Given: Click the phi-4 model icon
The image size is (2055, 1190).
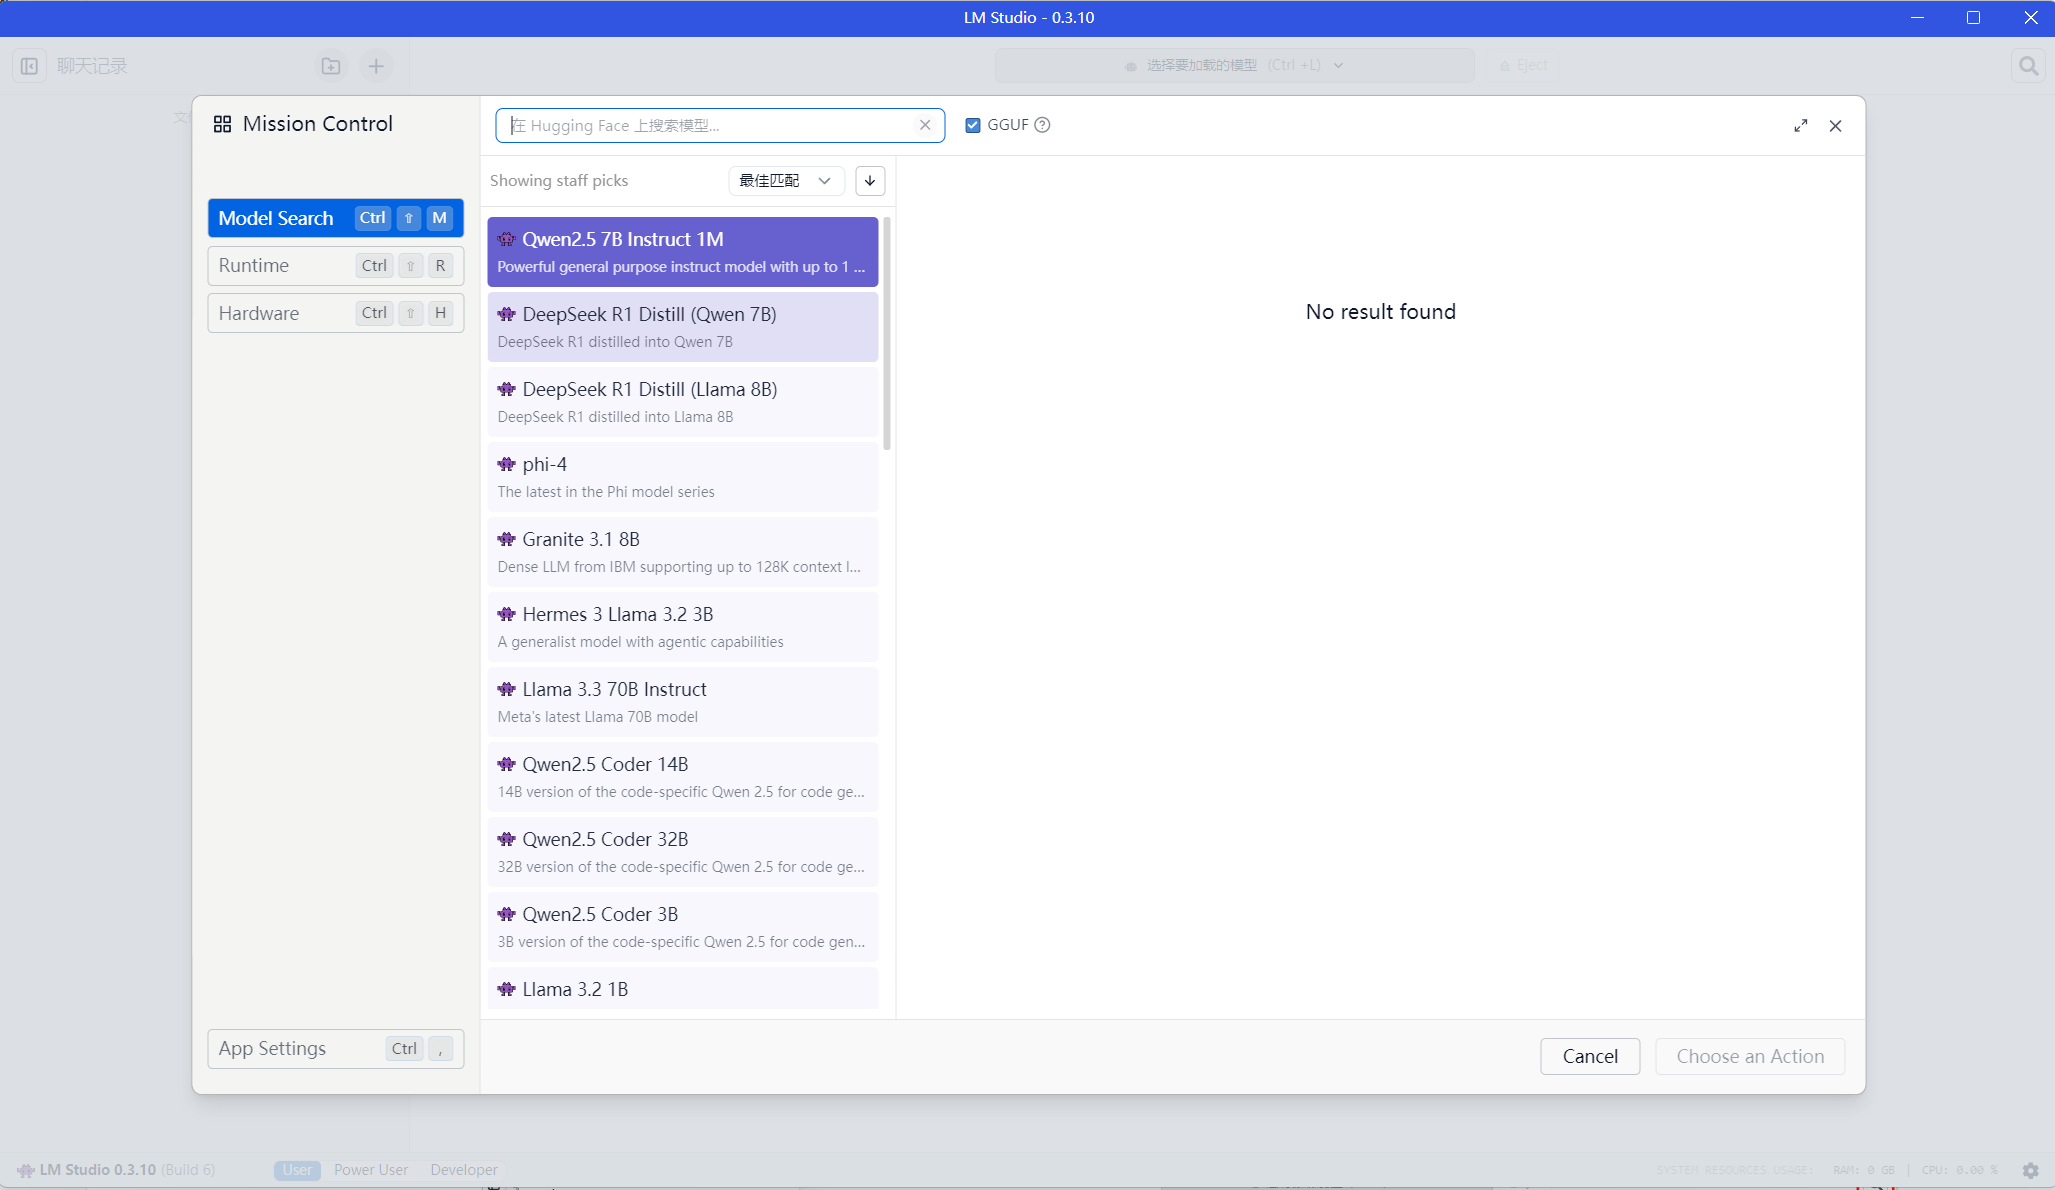Looking at the screenshot, I should coord(507,464).
